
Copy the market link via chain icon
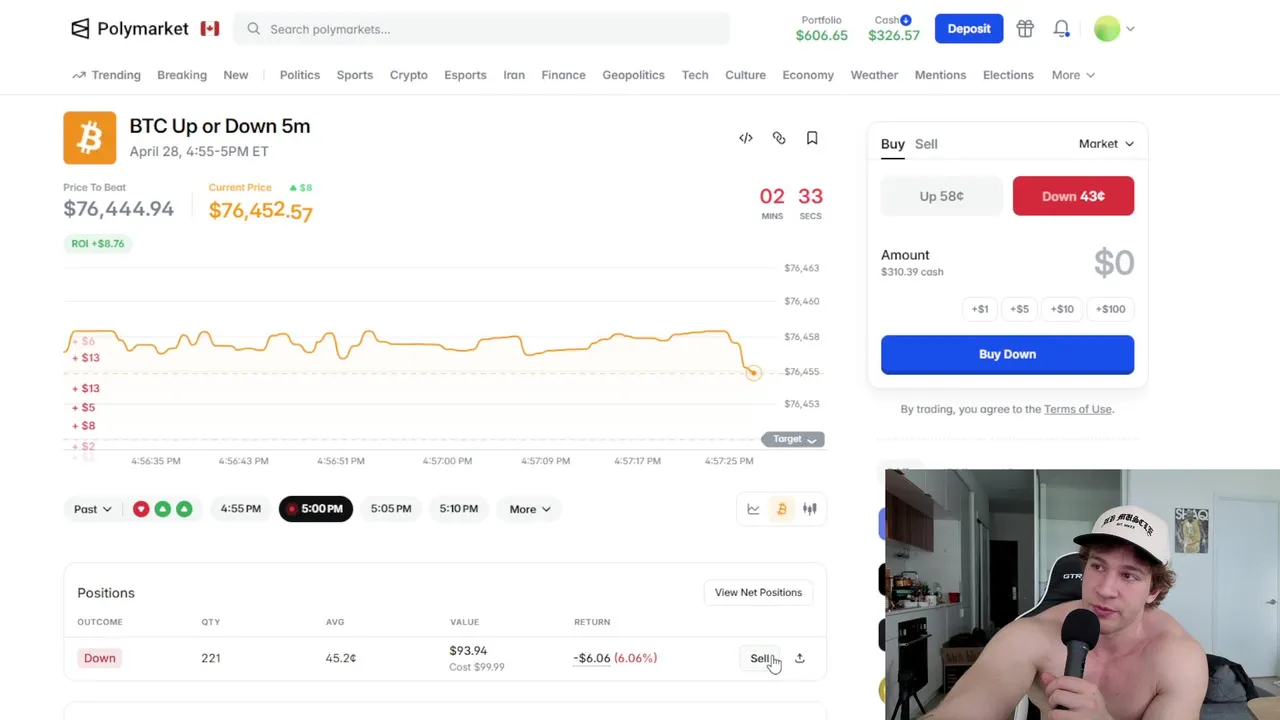779,138
